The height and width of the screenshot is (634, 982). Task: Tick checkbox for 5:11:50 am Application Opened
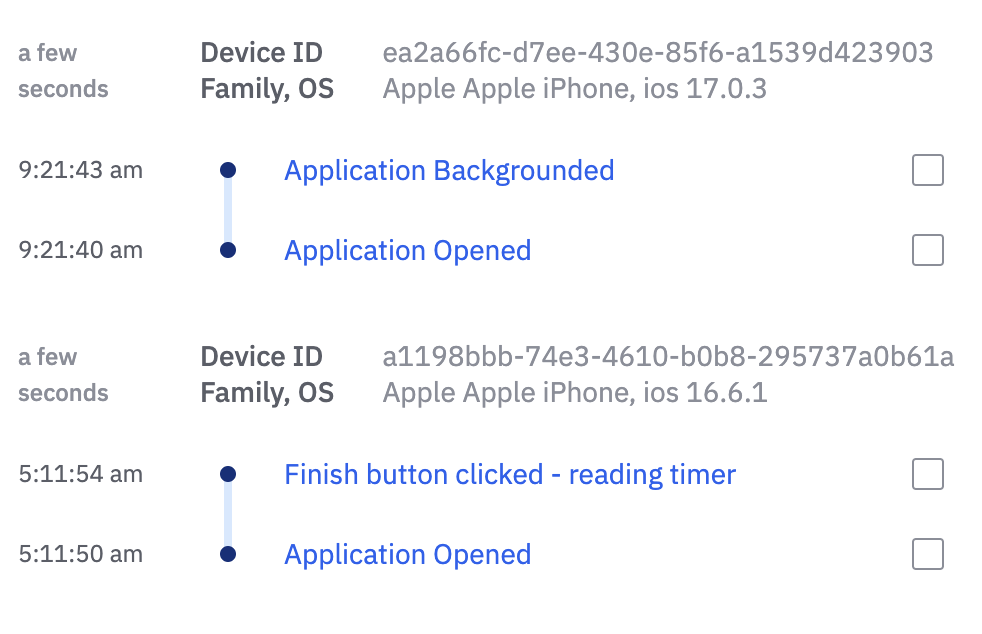point(928,554)
